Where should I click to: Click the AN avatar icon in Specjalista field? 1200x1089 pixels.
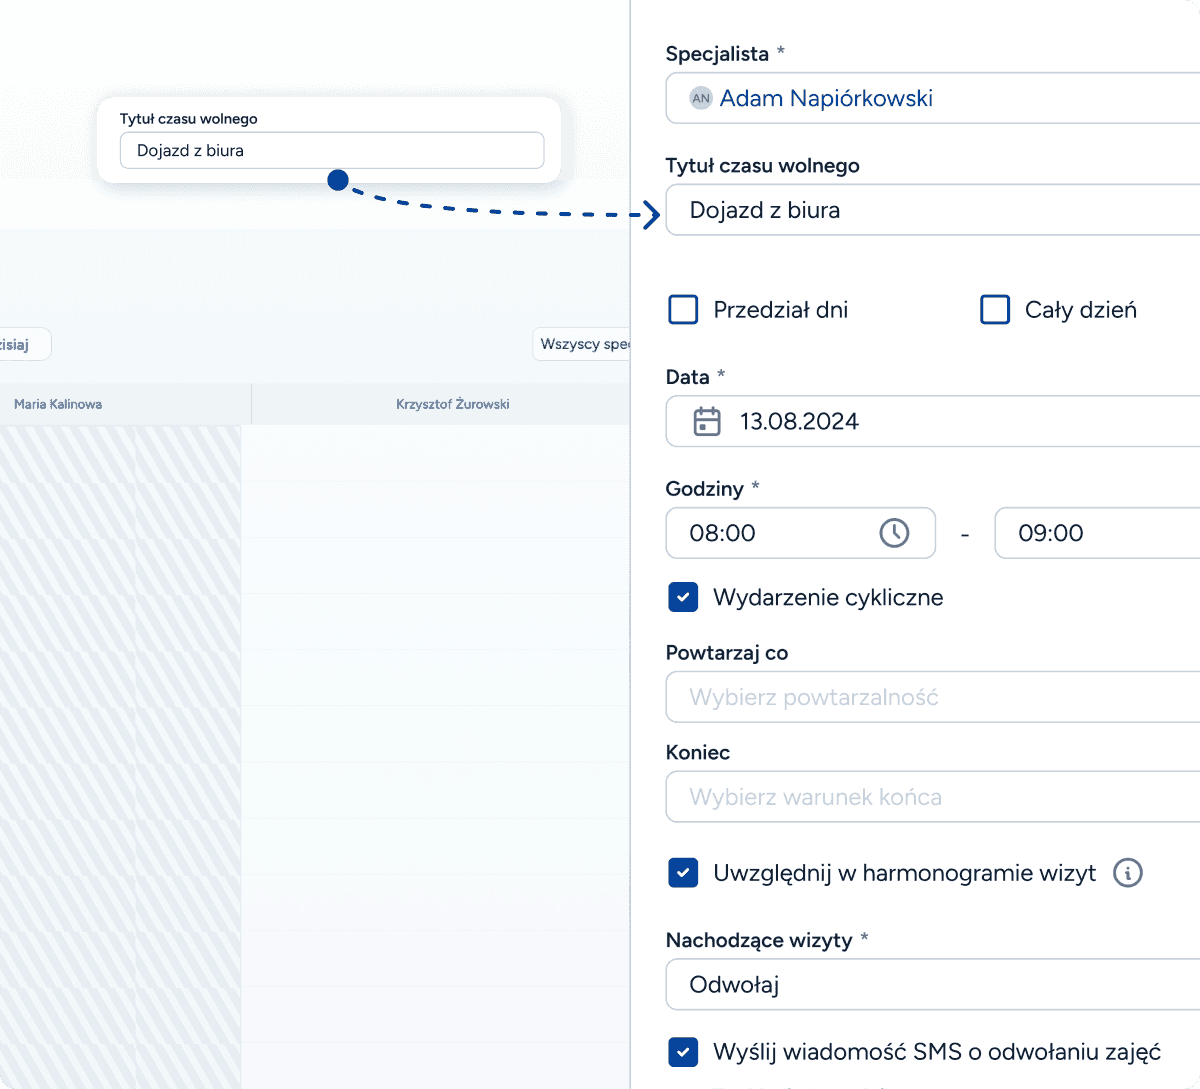pos(701,98)
